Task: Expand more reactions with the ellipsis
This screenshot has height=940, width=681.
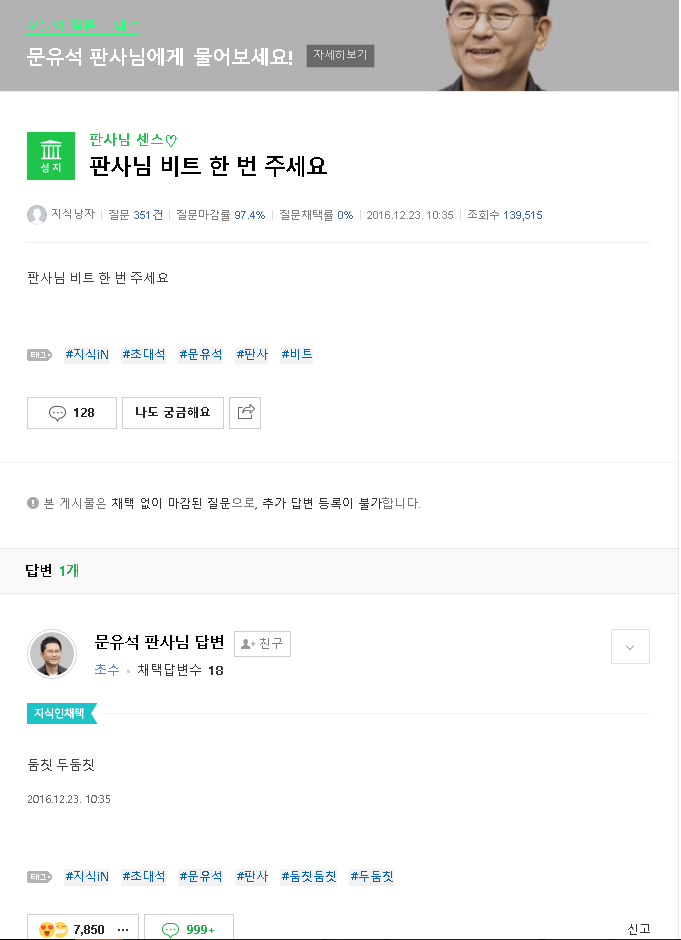Action: point(123,930)
